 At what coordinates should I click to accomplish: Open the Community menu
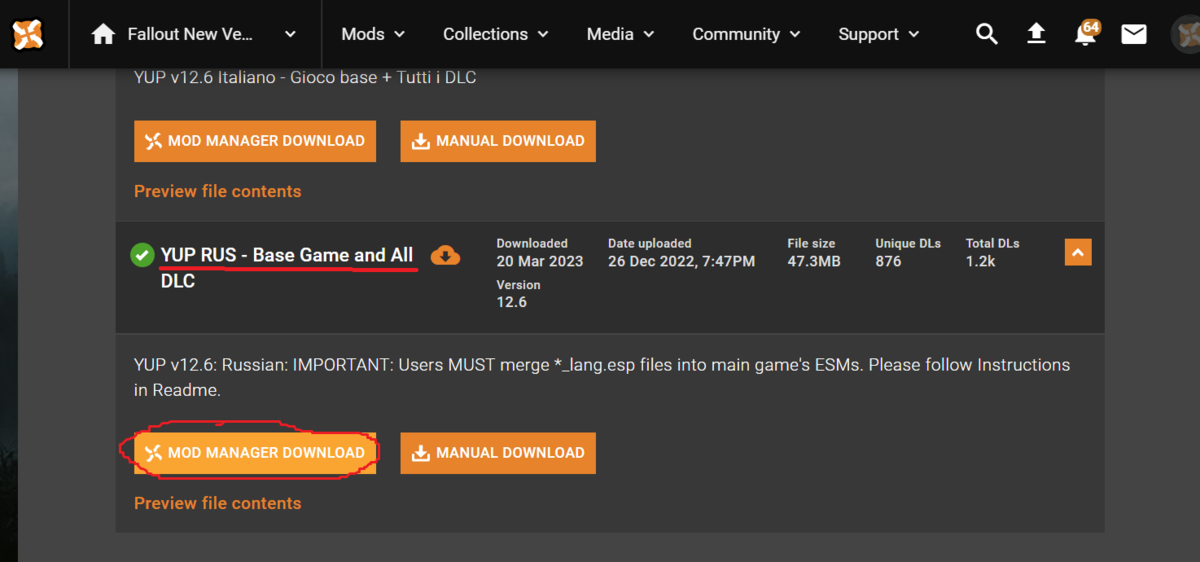click(746, 34)
